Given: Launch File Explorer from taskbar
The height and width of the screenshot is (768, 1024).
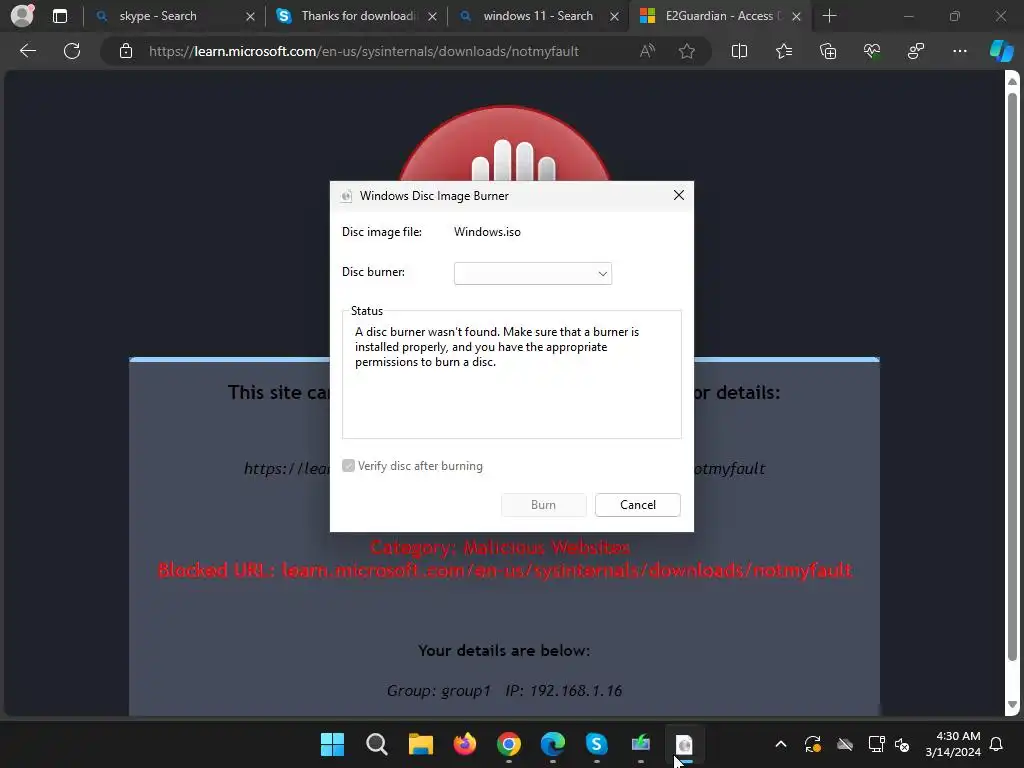Looking at the screenshot, I should [421, 744].
